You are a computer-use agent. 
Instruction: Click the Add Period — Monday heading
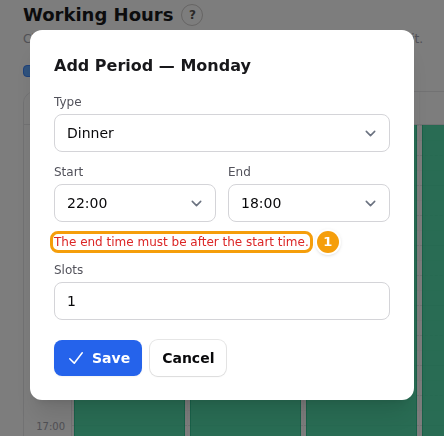tap(152, 65)
